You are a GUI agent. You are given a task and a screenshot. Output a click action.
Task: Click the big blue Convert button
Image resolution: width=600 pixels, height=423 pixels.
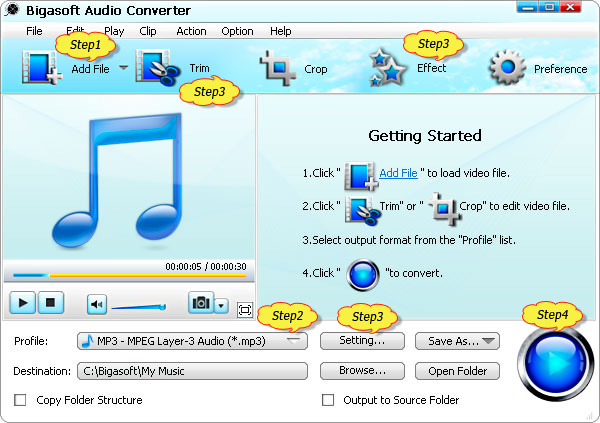point(555,363)
